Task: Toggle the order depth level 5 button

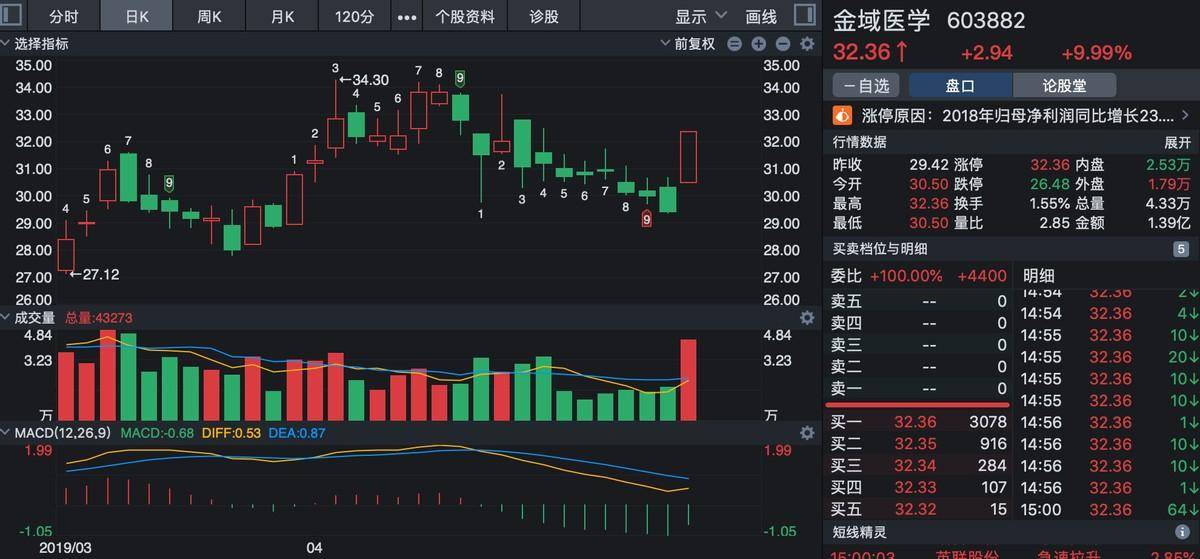Action: coord(1180,249)
